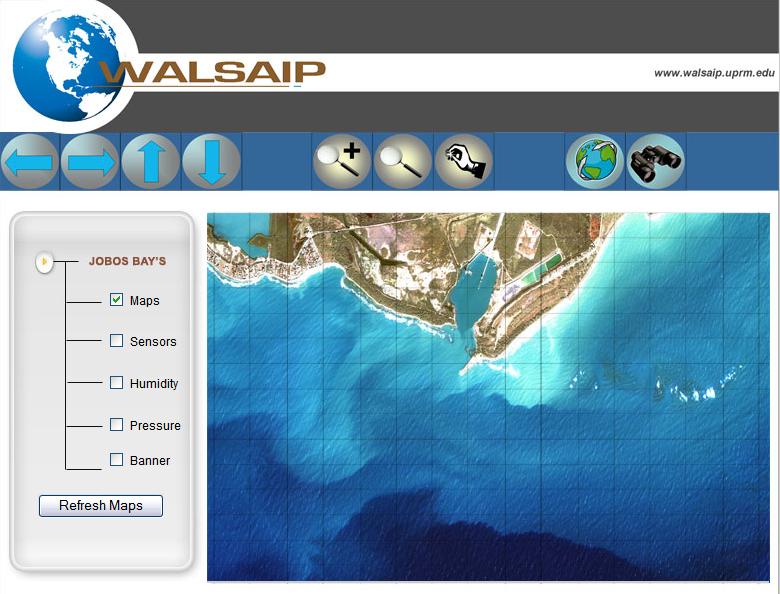Pan the map left with the left arrow

[x=30, y=161]
